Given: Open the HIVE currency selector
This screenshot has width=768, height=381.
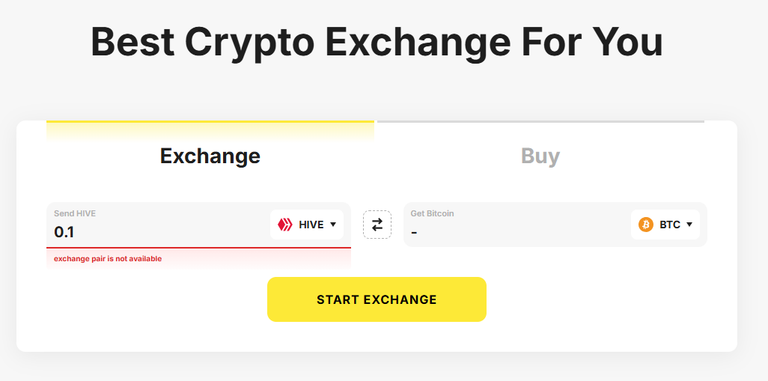Looking at the screenshot, I should [307, 225].
